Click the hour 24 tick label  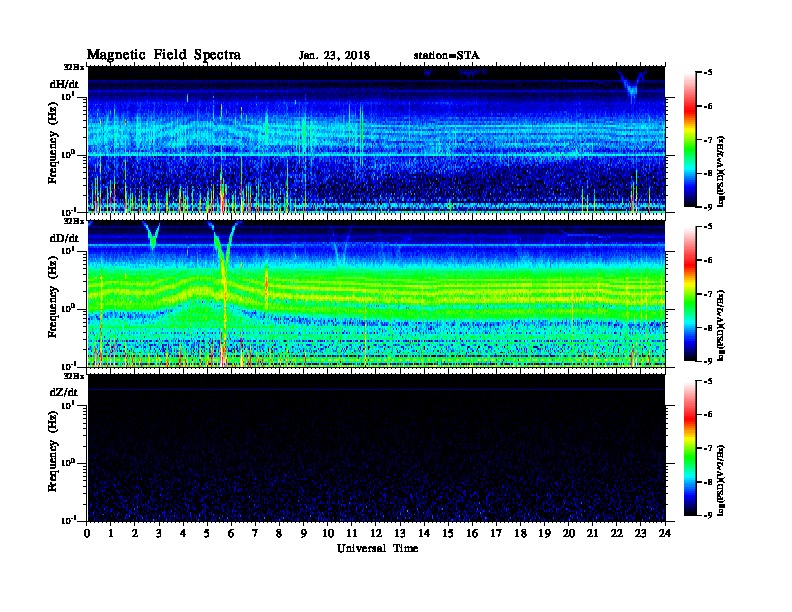pos(665,533)
